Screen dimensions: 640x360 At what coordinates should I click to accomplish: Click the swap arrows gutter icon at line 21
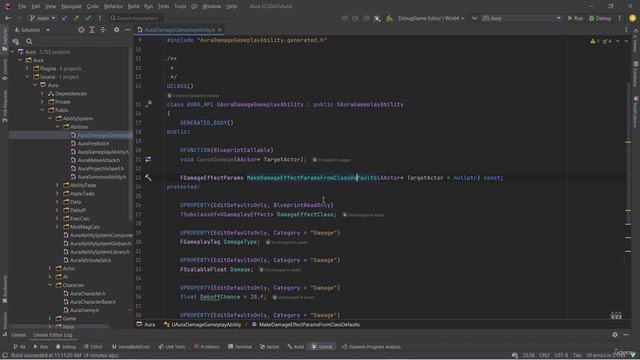click(x=148, y=159)
